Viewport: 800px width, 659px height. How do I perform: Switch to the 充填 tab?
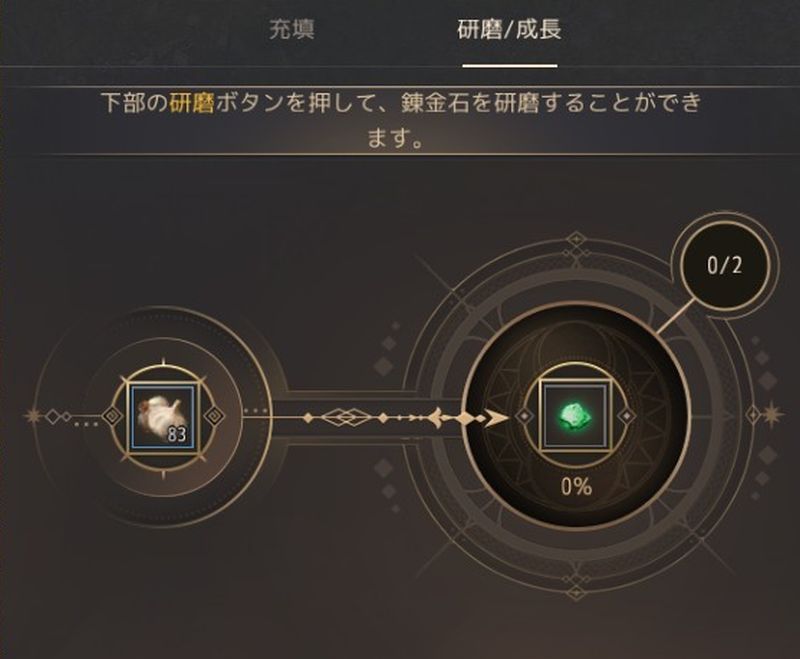pyautogui.click(x=291, y=30)
